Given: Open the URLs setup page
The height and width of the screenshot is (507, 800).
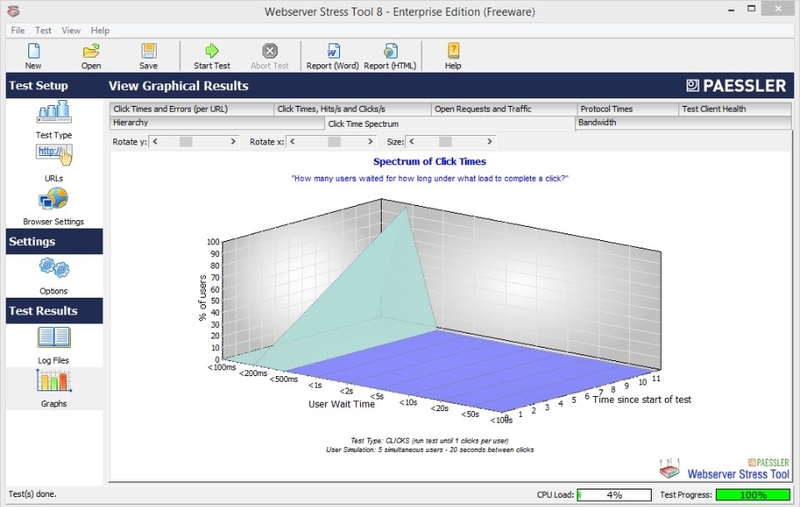Looking at the screenshot, I should pyautogui.click(x=54, y=163).
